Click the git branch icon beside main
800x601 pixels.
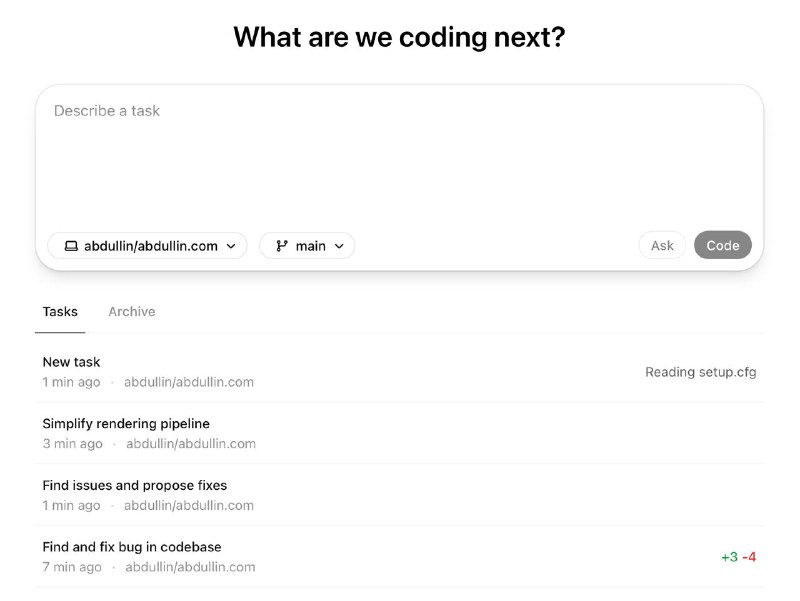point(282,246)
